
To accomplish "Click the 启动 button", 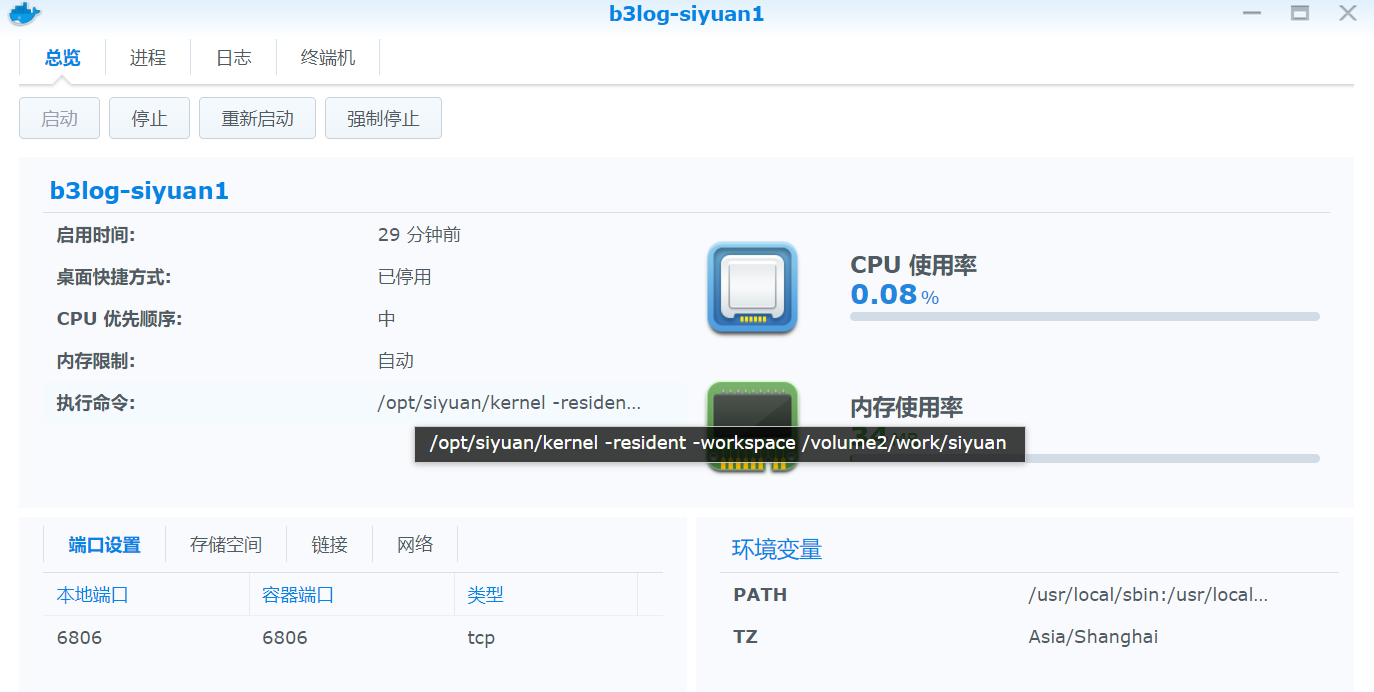I will (x=59, y=118).
